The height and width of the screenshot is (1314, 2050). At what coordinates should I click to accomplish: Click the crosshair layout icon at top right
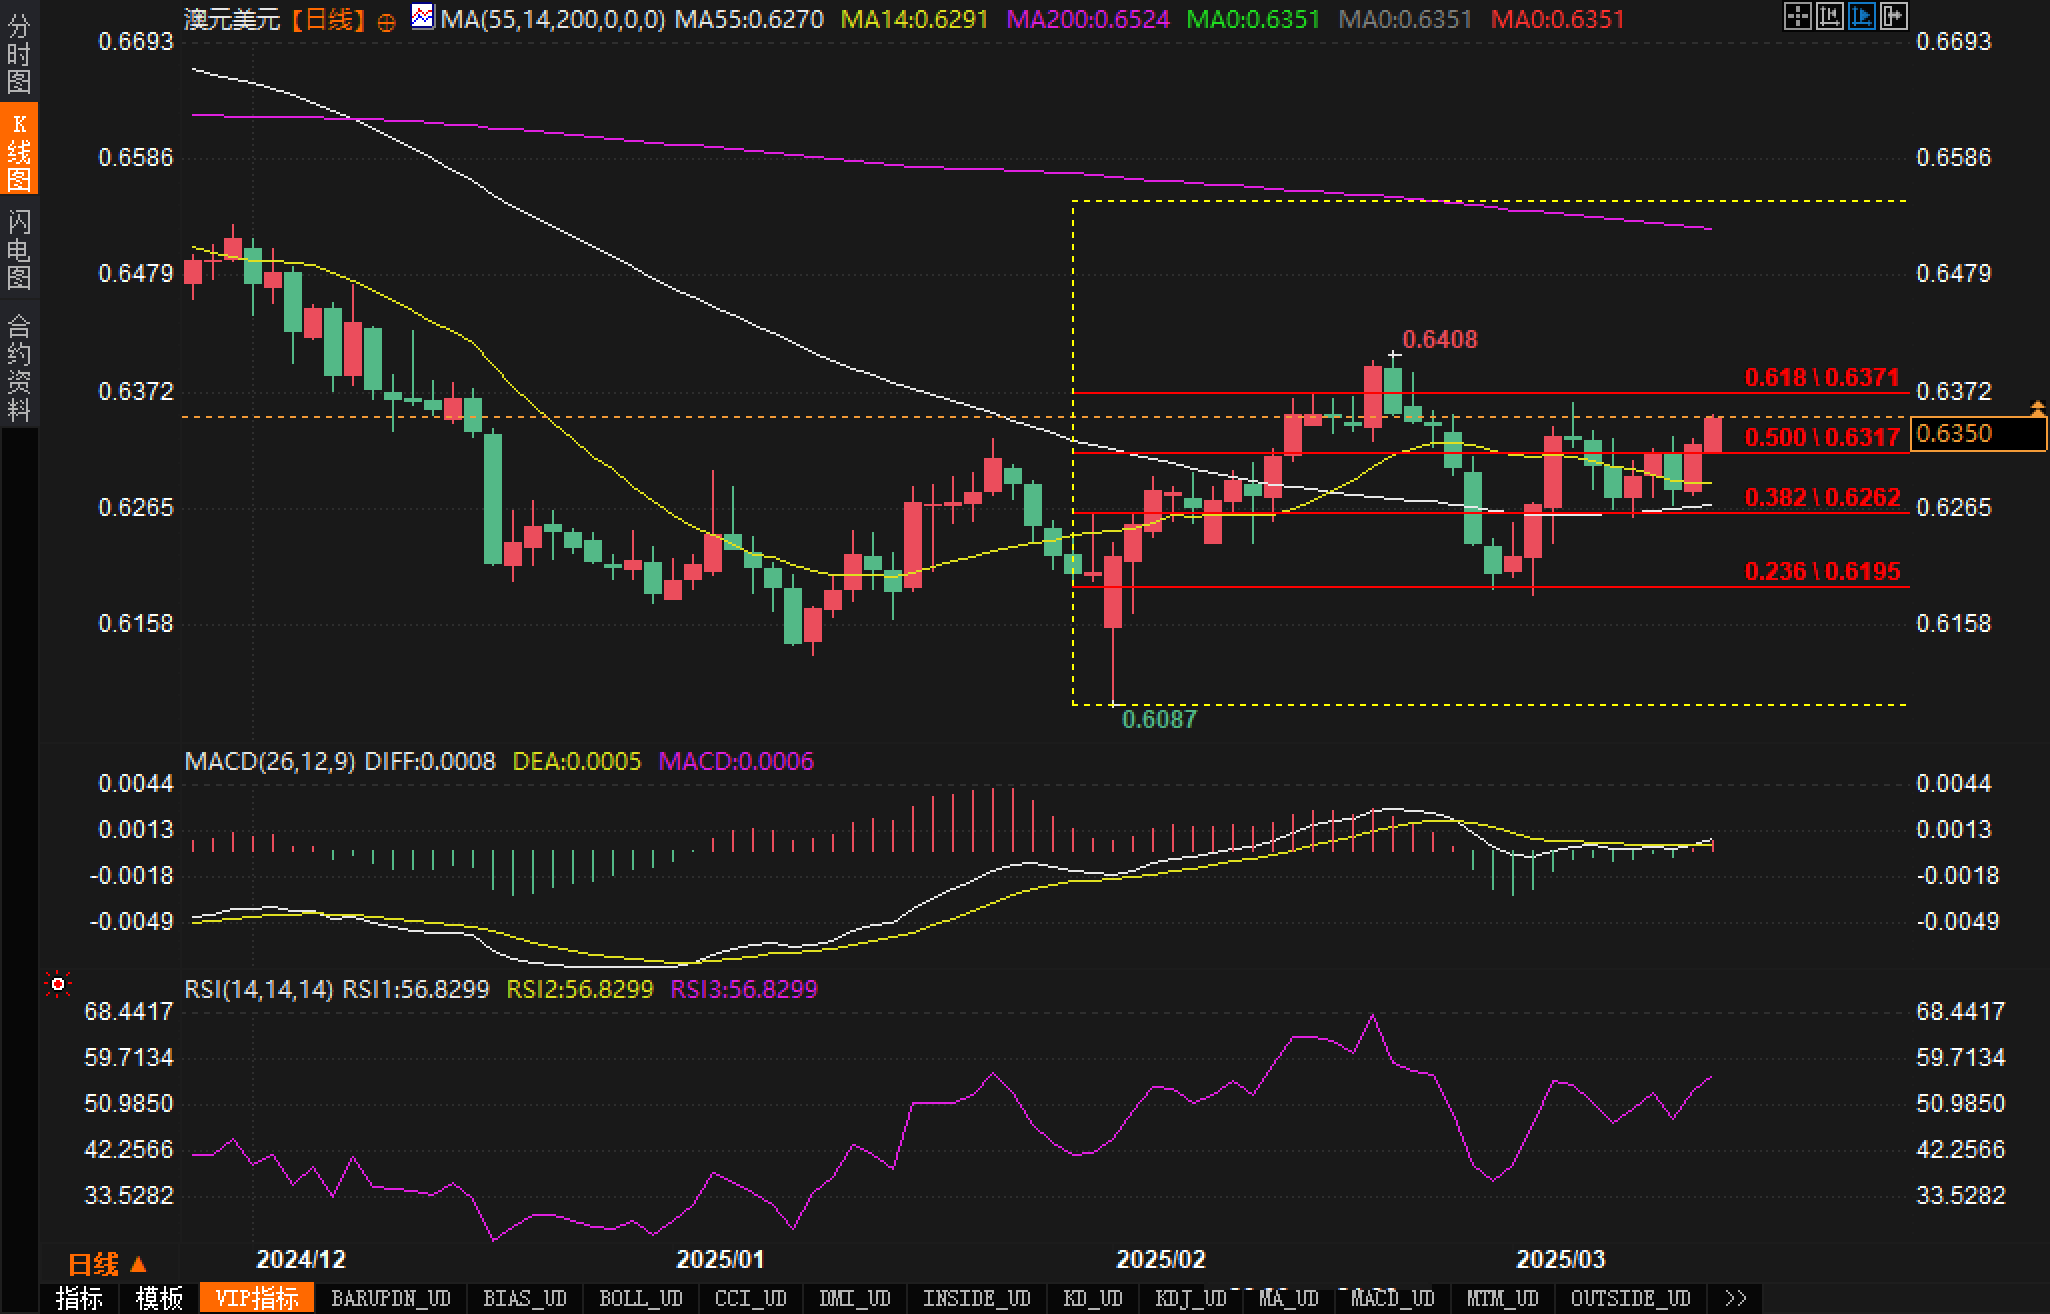(x=1798, y=16)
